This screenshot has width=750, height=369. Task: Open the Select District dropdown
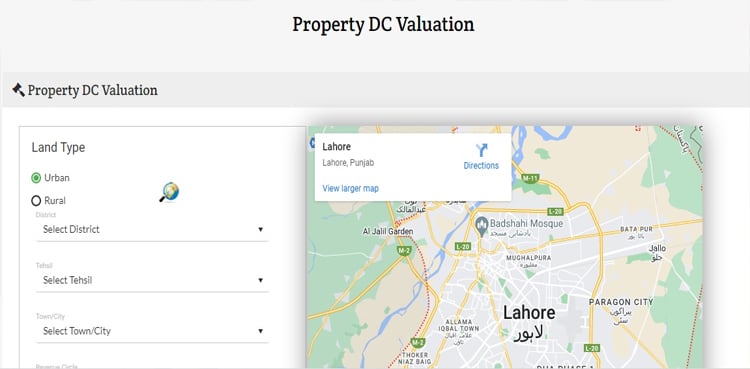(x=152, y=229)
